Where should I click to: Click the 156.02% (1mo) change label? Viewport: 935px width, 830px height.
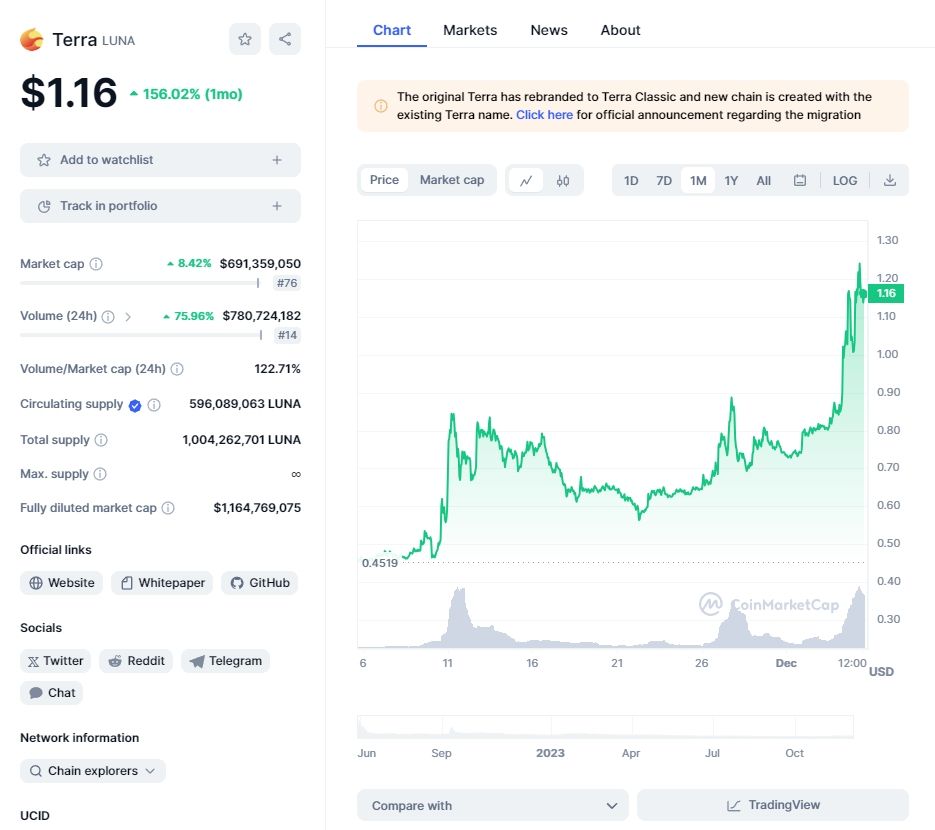[186, 94]
